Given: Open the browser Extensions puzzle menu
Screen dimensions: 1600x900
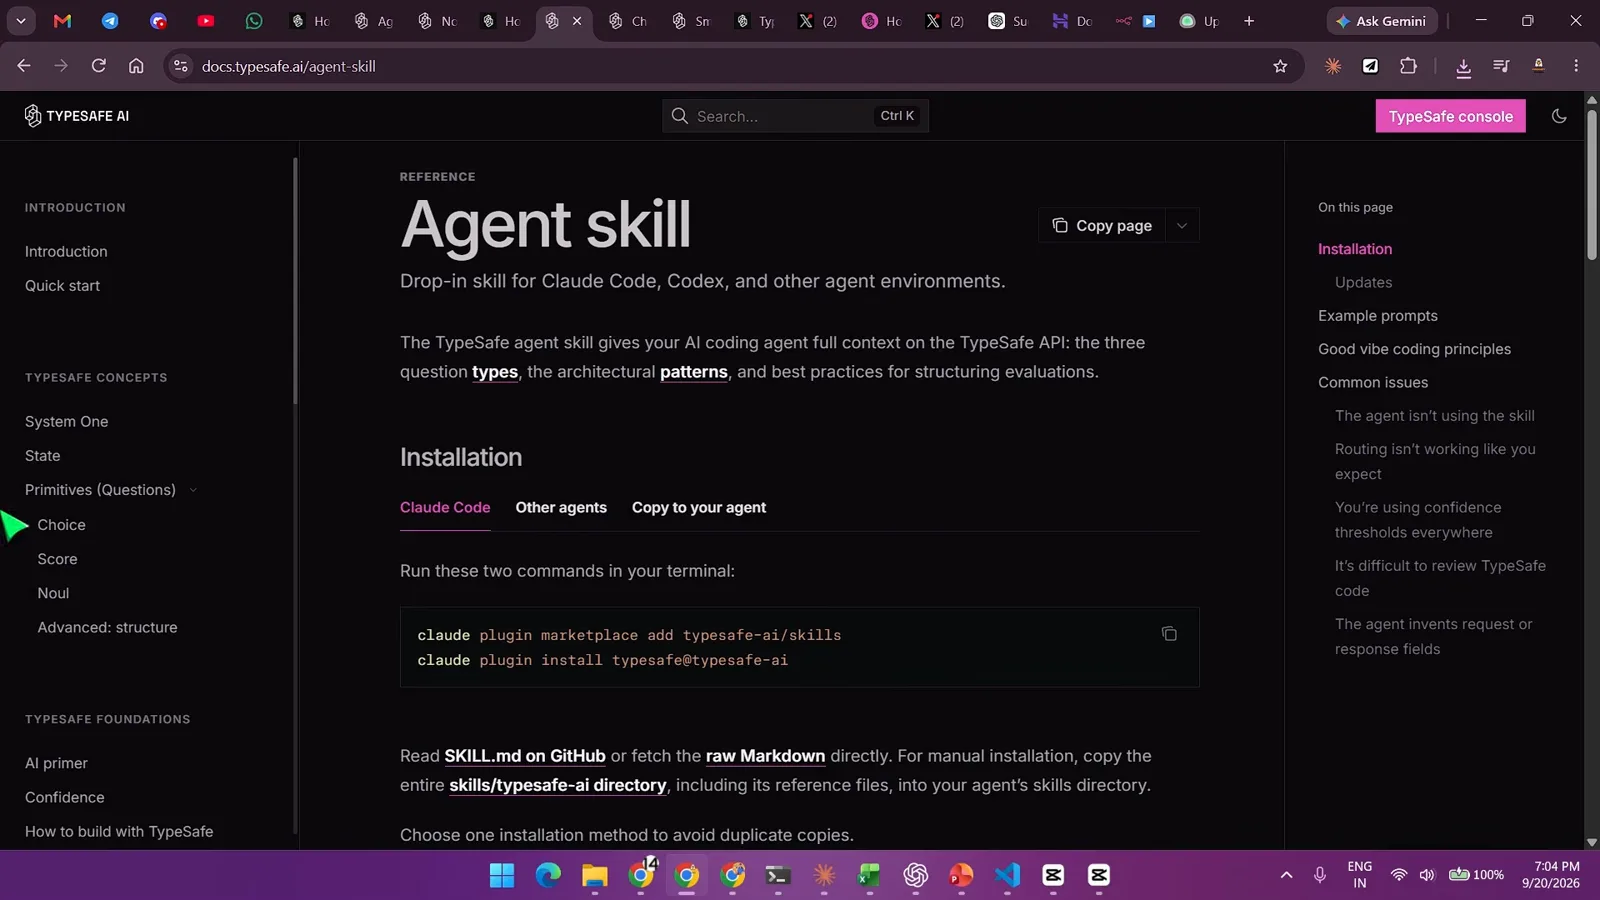Looking at the screenshot, I should [x=1408, y=66].
